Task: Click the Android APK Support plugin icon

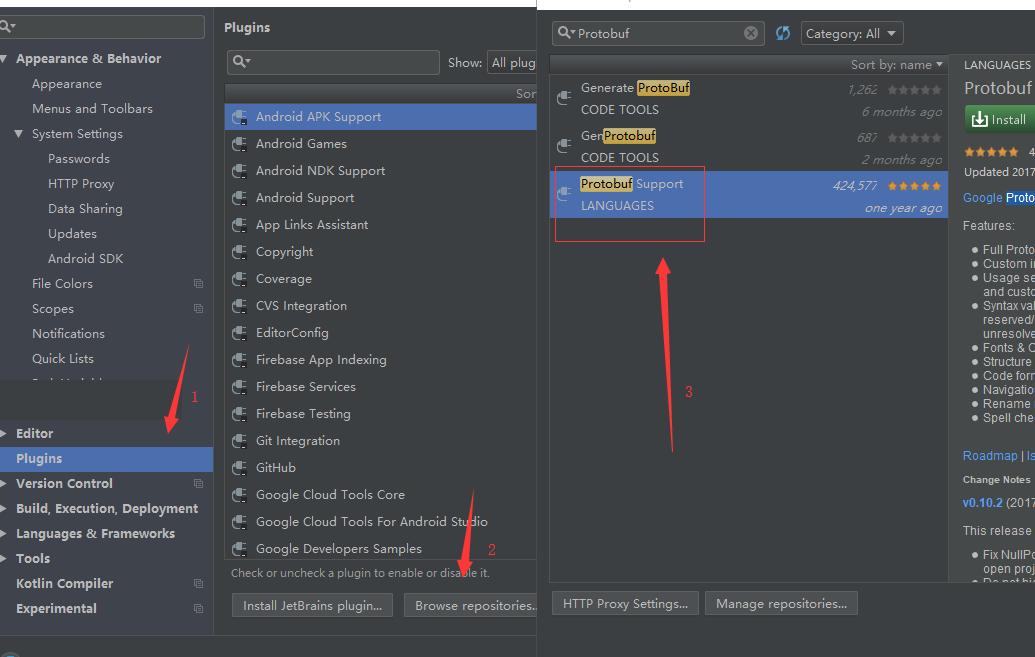Action: click(240, 117)
